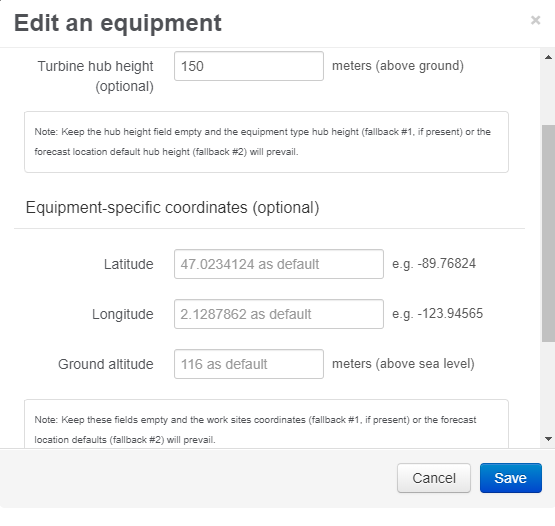Click the 'e.g. -123.94565' example text
The width and height of the screenshot is (555, 526).
pyautogui.click(x=437, y=314)
